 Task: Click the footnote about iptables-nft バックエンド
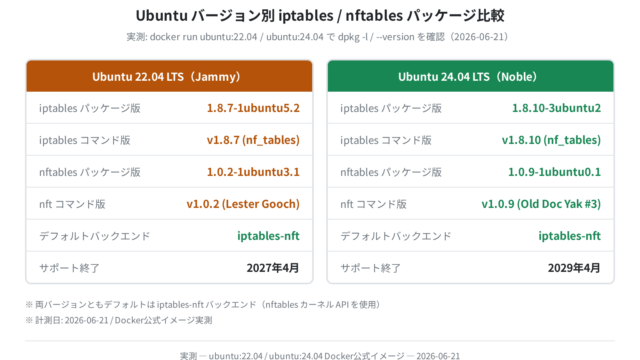click(204, 304)
